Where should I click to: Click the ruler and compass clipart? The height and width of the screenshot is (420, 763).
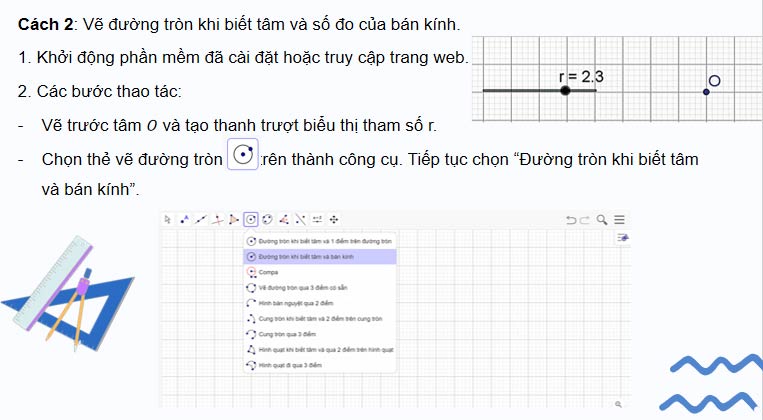point(68,293)
